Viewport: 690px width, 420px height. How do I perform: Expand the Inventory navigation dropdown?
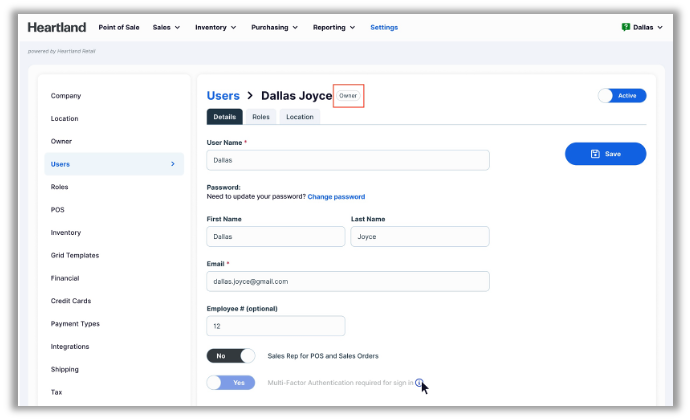(x=215, y=27)
